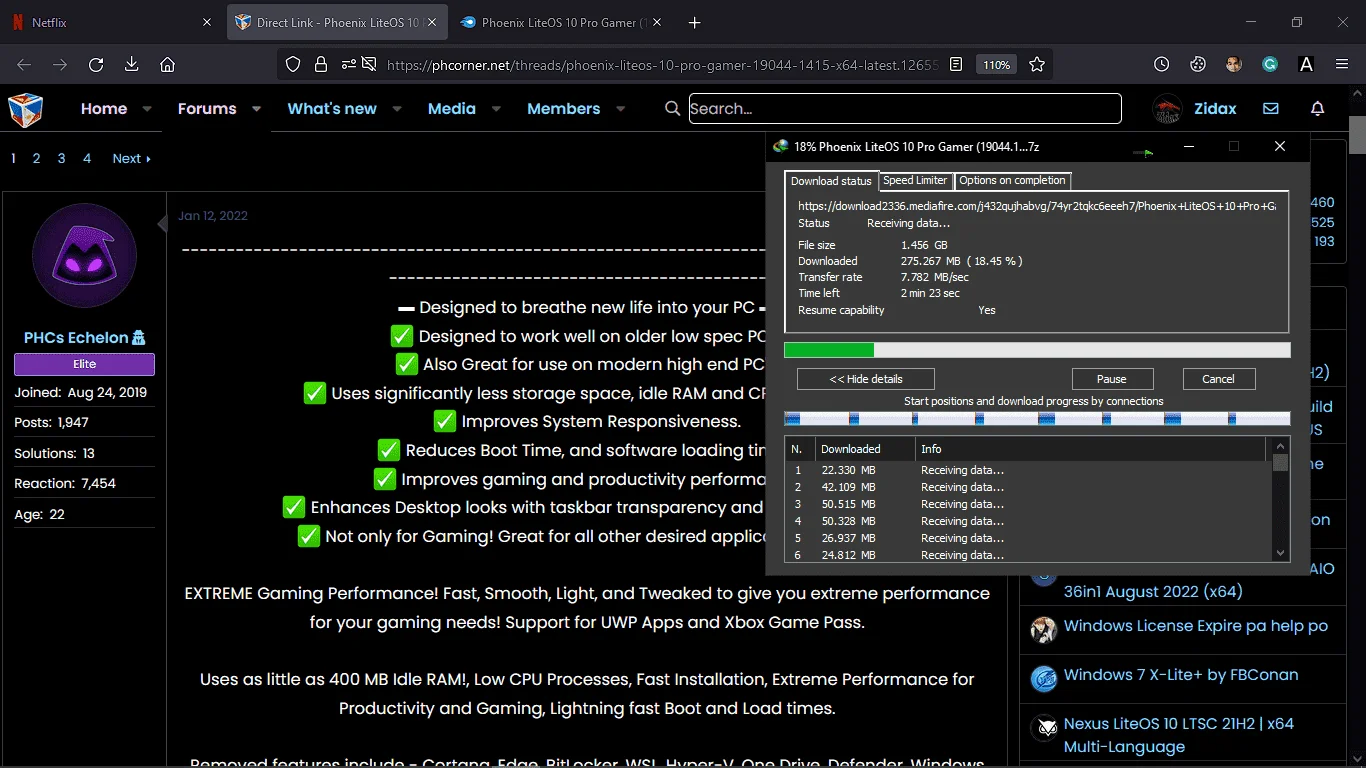The image size is (1366, 768).
Task: Click the Jan 12, 2022 post date
Action: 213,215
